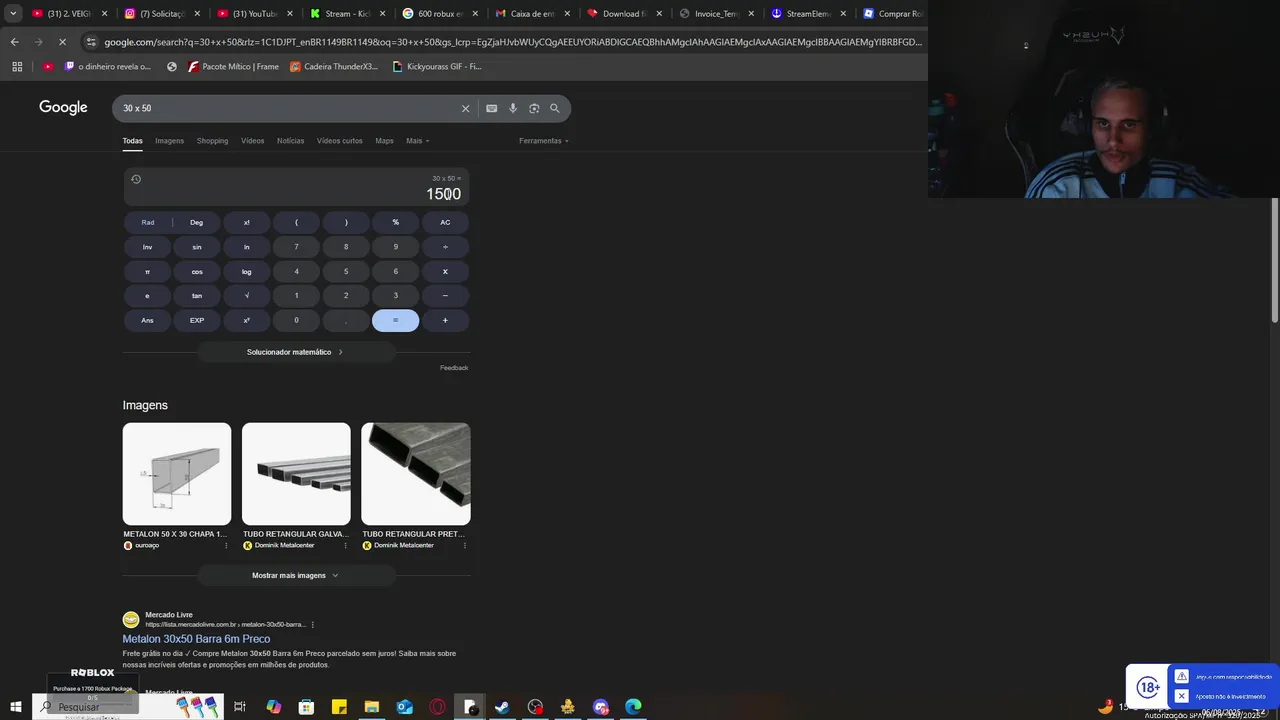Open Copilot from the taskbar
This screenshot has height=720, width=1280.
point(273,707)
